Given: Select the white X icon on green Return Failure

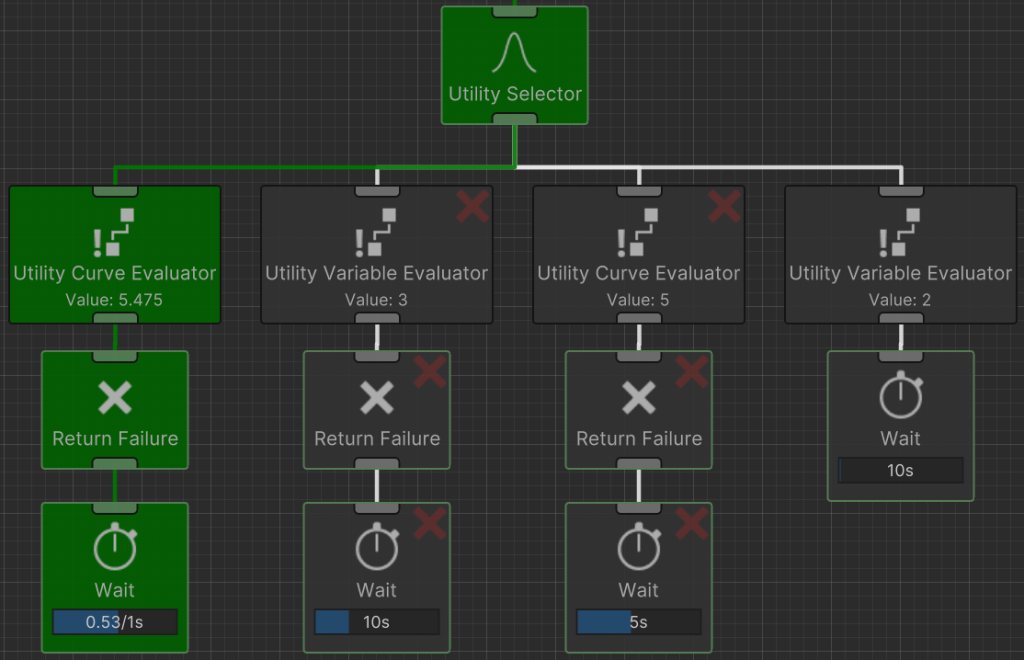Looking at the screenshot, I should pyautogui.click(x=115, y=399).
